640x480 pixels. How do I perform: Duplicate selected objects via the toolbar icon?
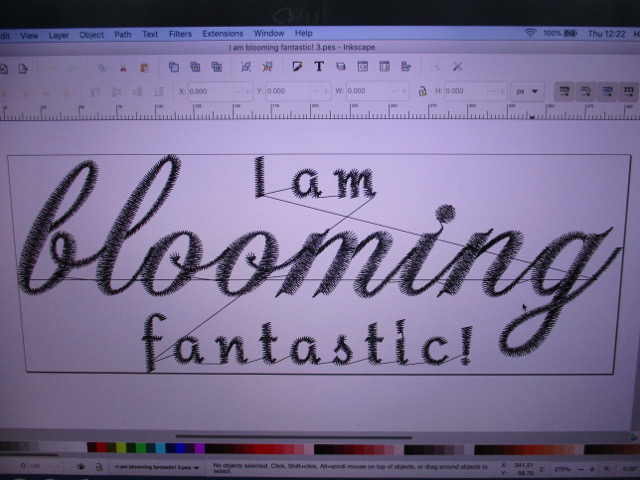coord(174,67)
